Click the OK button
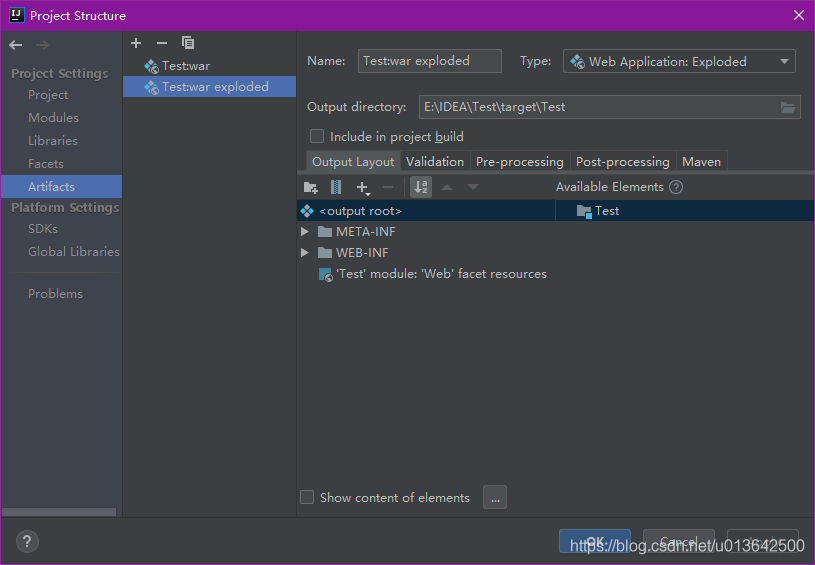This screenshot has width=815, height=565. click(x=595, y=542)
